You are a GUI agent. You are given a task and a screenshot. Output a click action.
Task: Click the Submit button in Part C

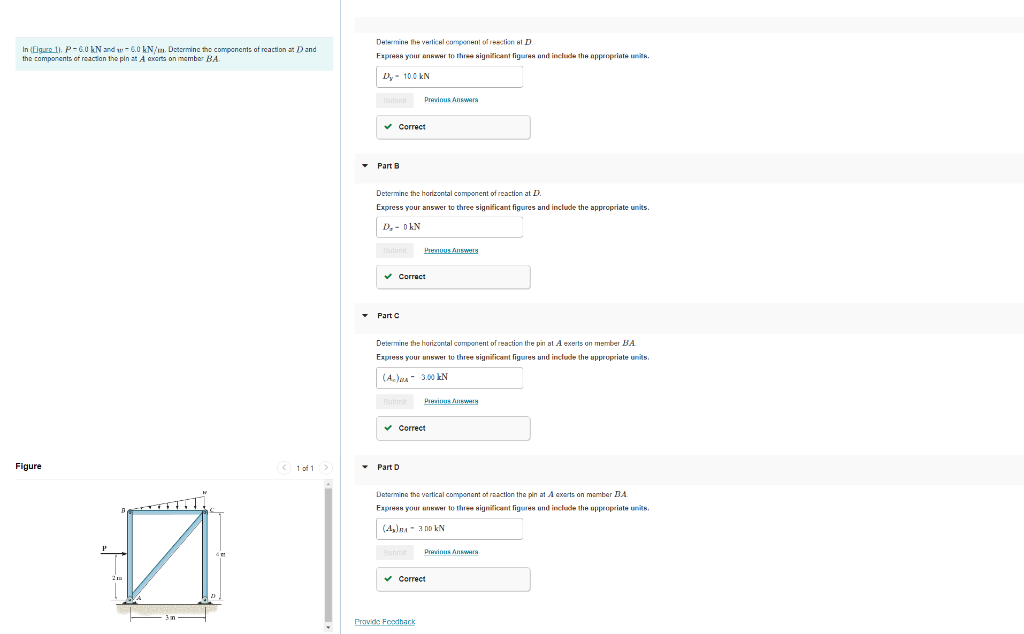click(394, 402)
